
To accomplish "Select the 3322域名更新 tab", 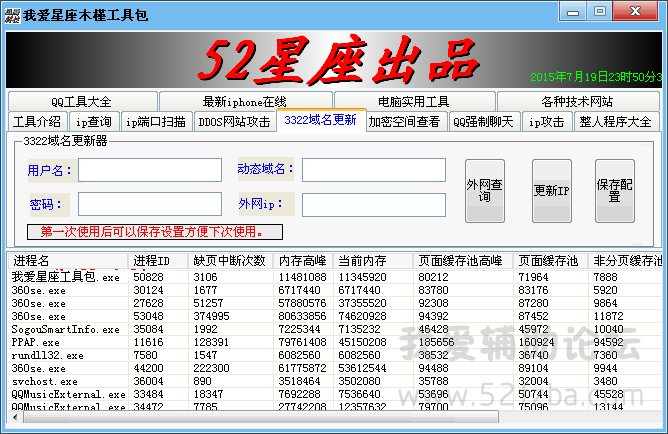I will coord(321,120).
